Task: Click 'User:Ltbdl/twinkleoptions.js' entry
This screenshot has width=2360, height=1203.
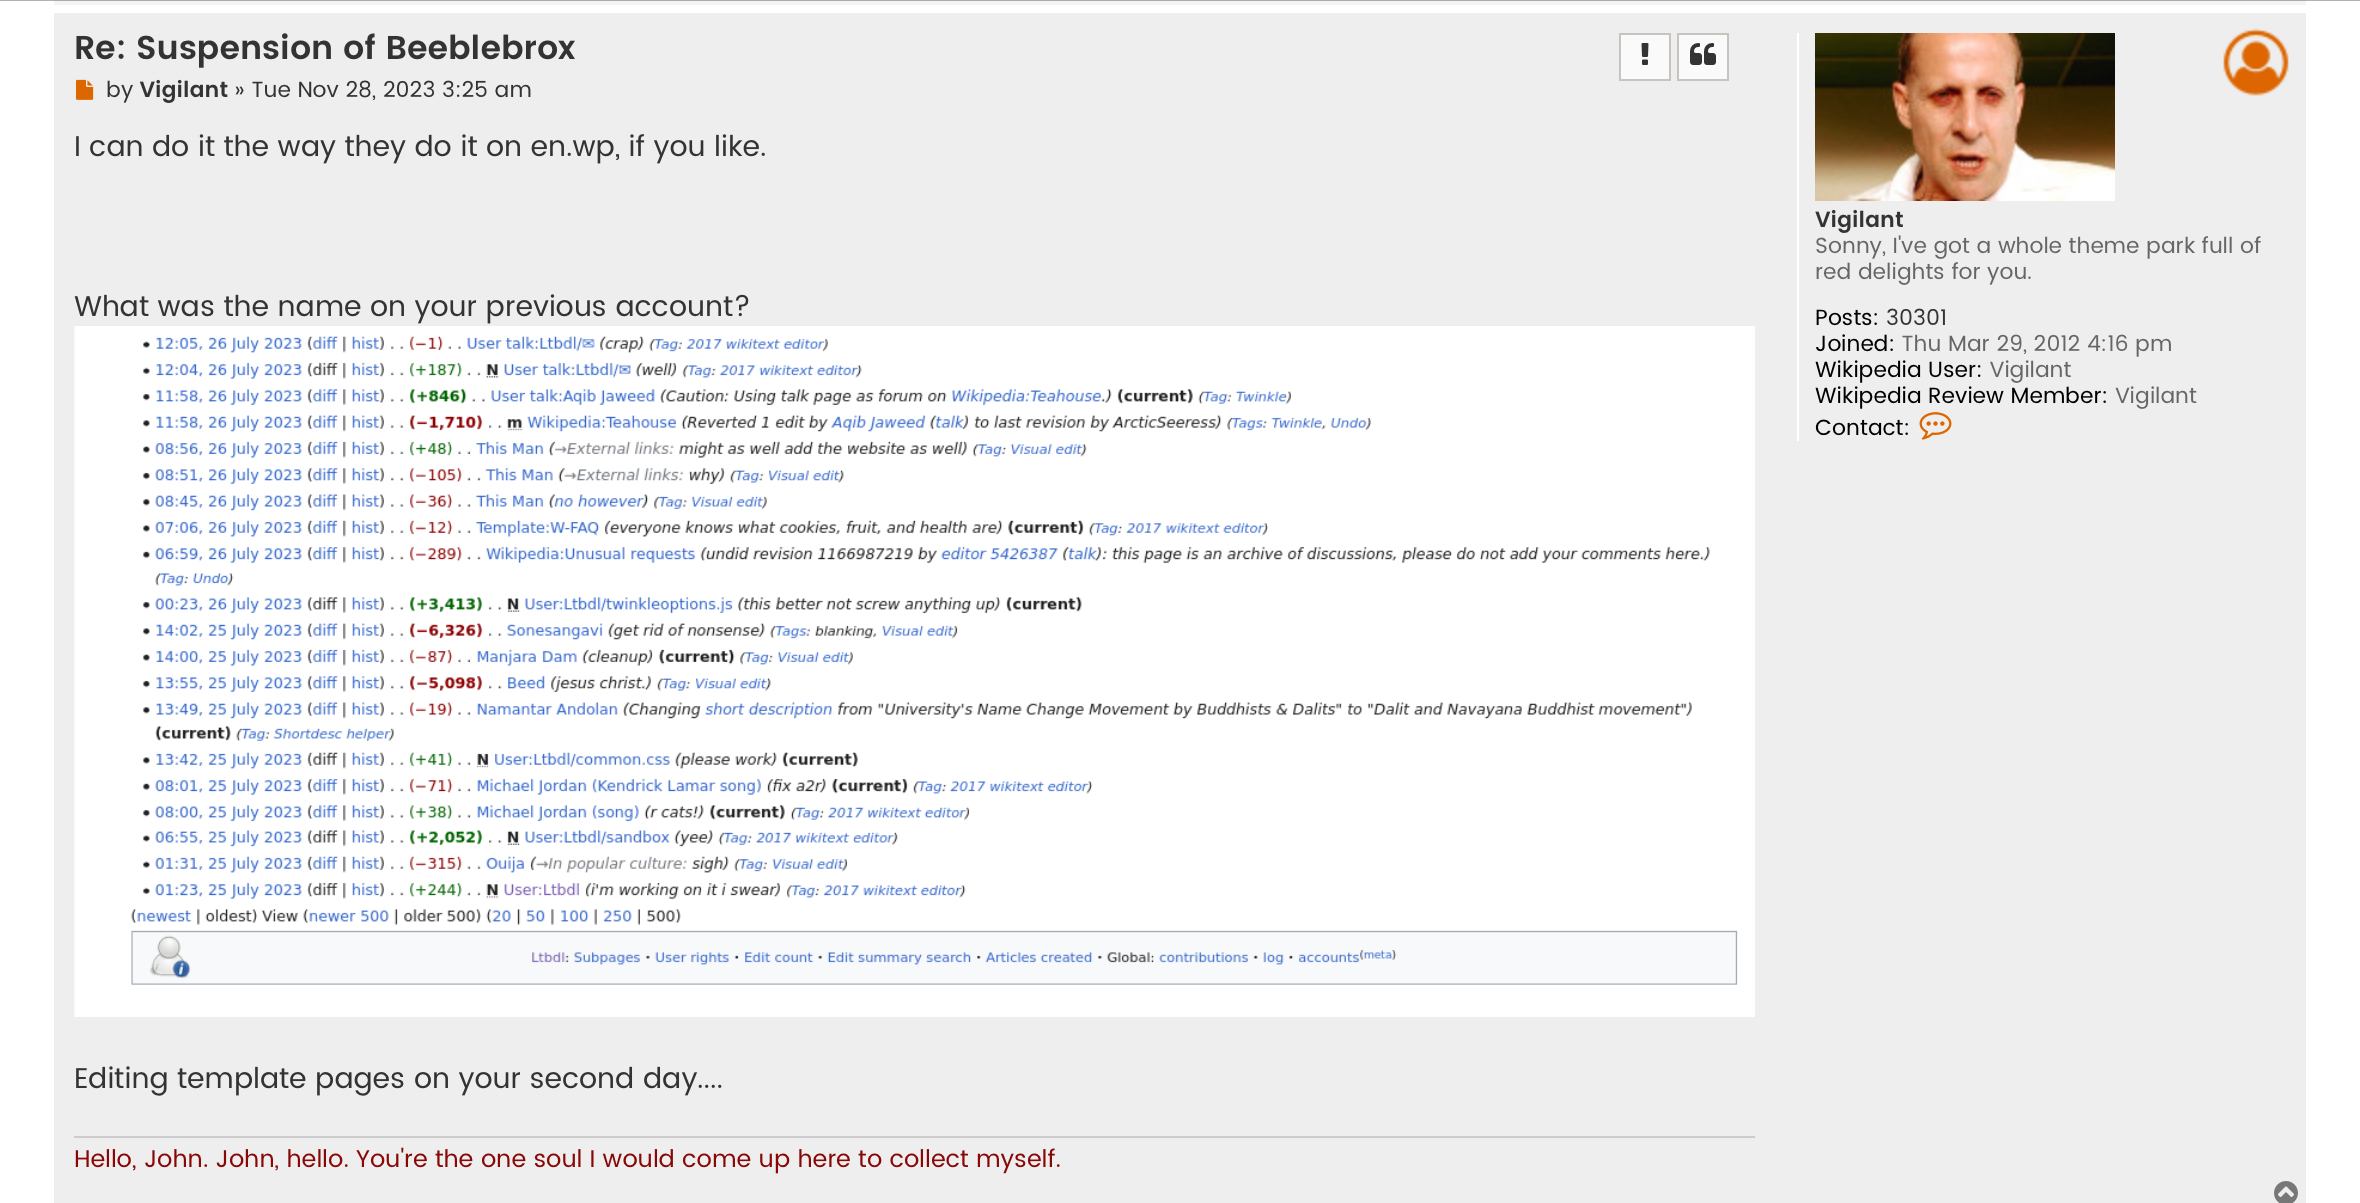Action: tap(628, 604)
